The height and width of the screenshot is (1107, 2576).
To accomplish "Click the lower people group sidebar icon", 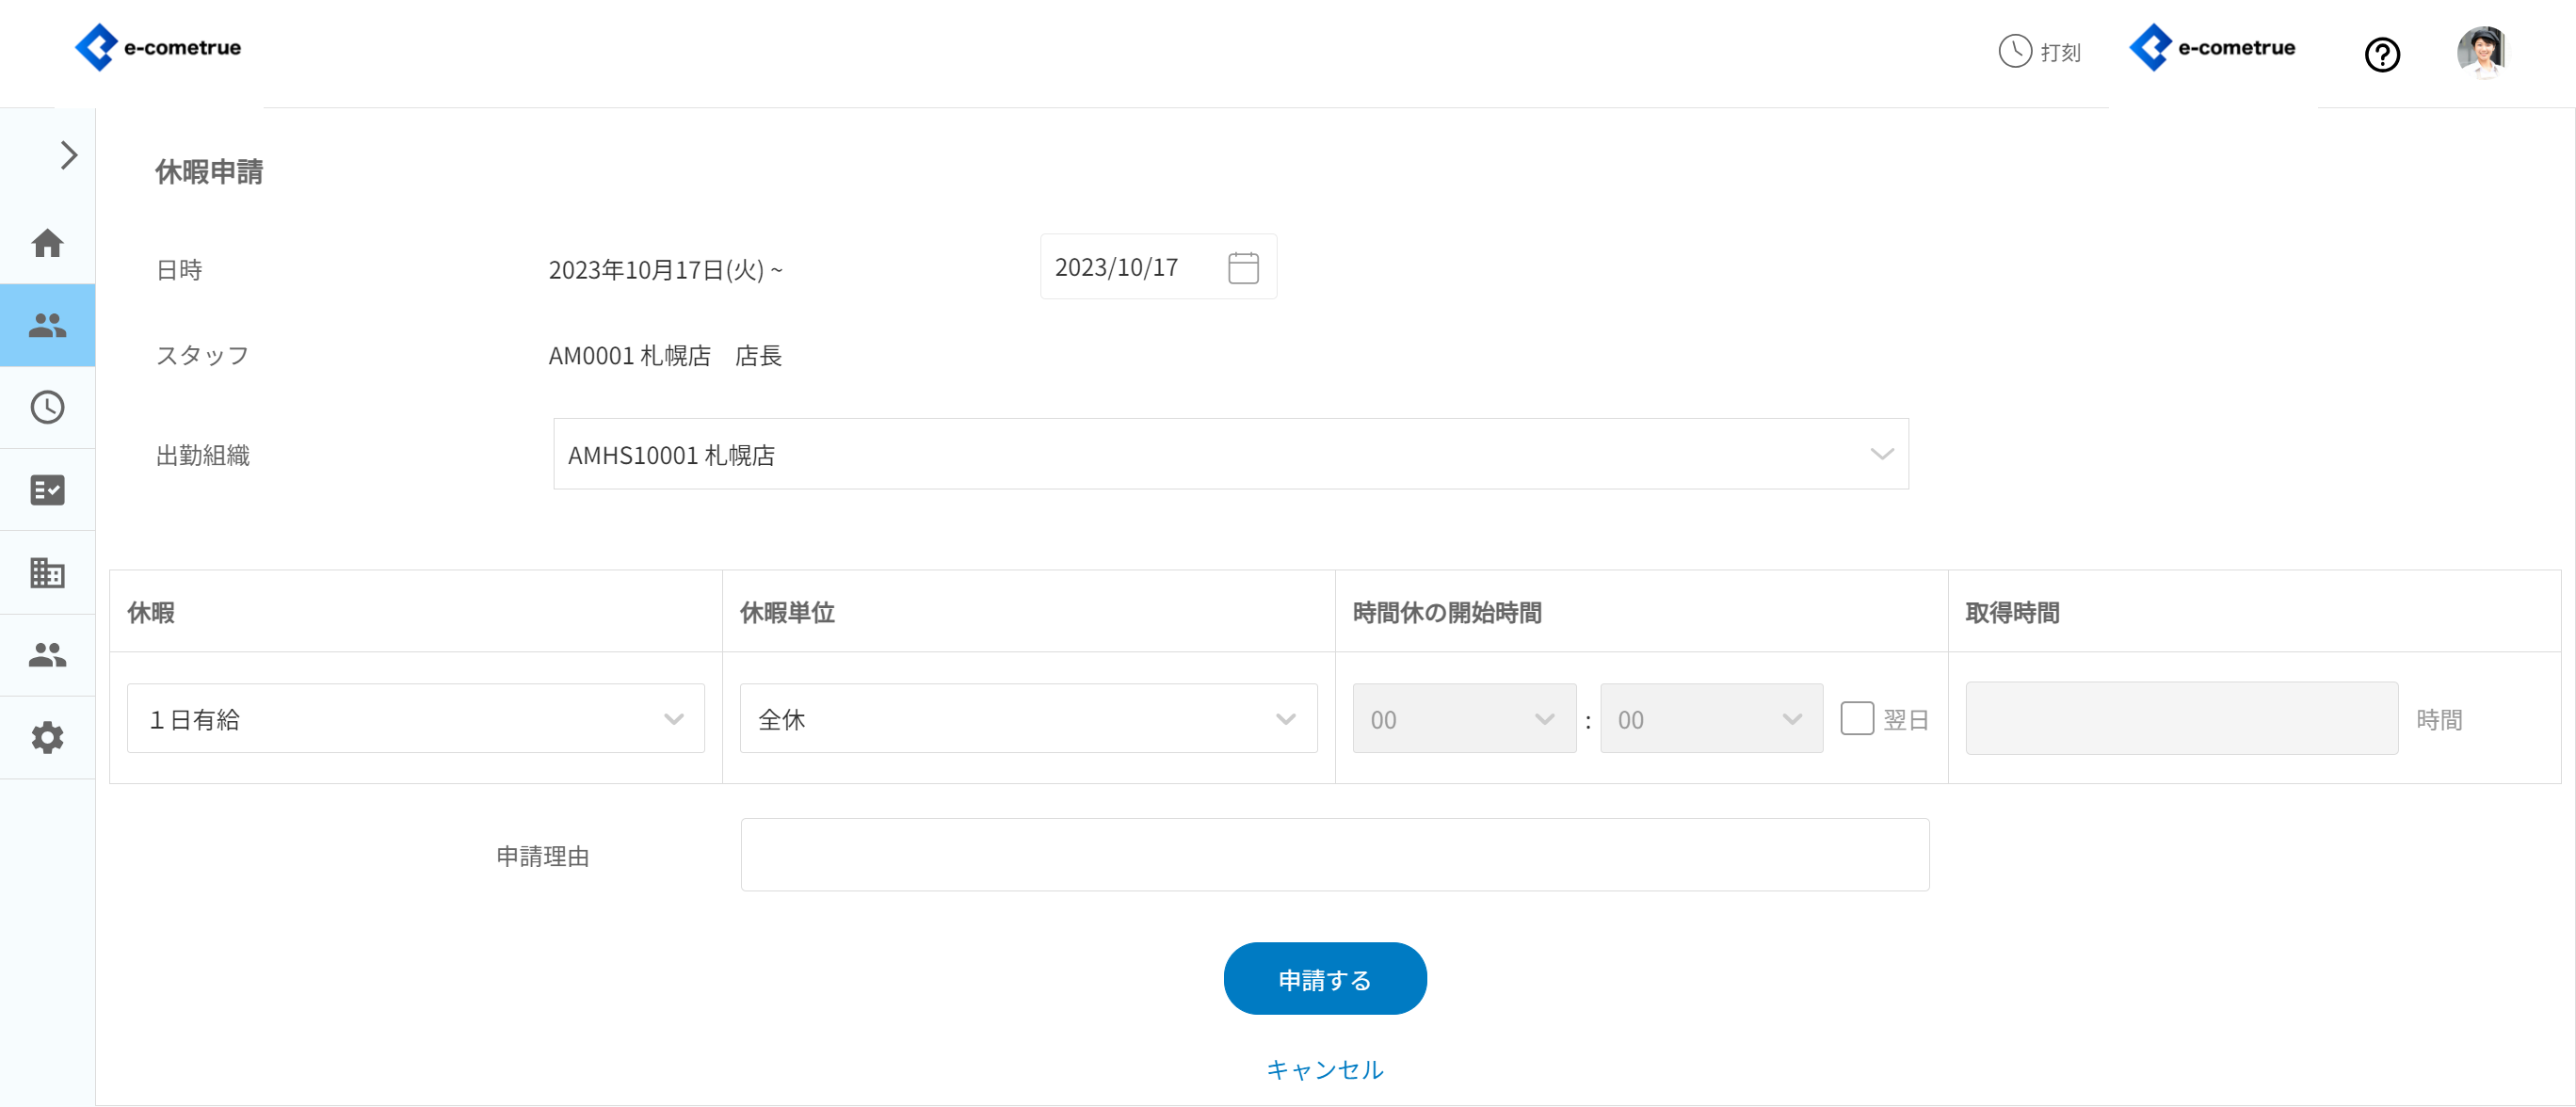I will pyautogui.click(x=47, y=655).
